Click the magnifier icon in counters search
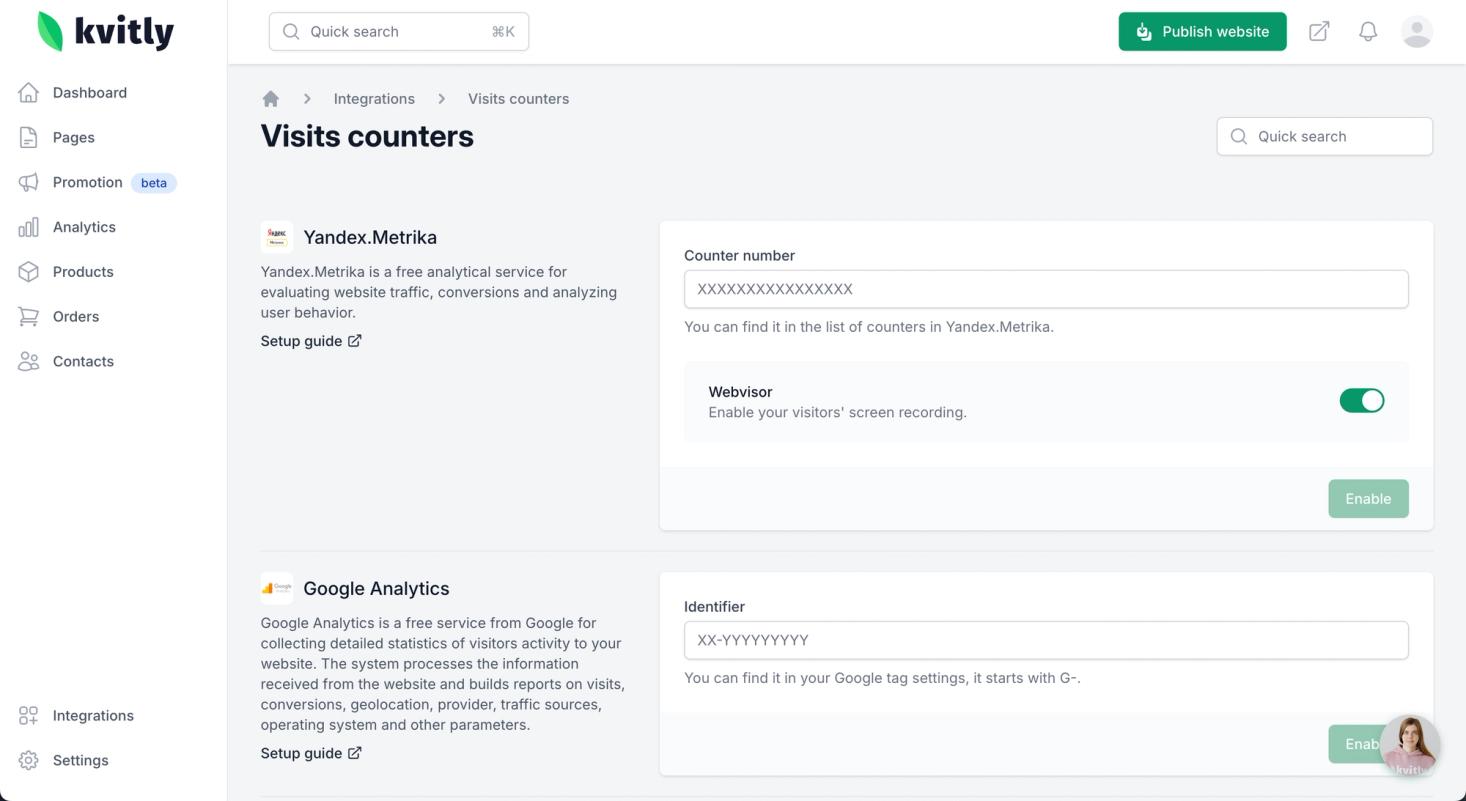This screenshot has width=1466, height=801. pyautogui.click(x=1239, y=137)
